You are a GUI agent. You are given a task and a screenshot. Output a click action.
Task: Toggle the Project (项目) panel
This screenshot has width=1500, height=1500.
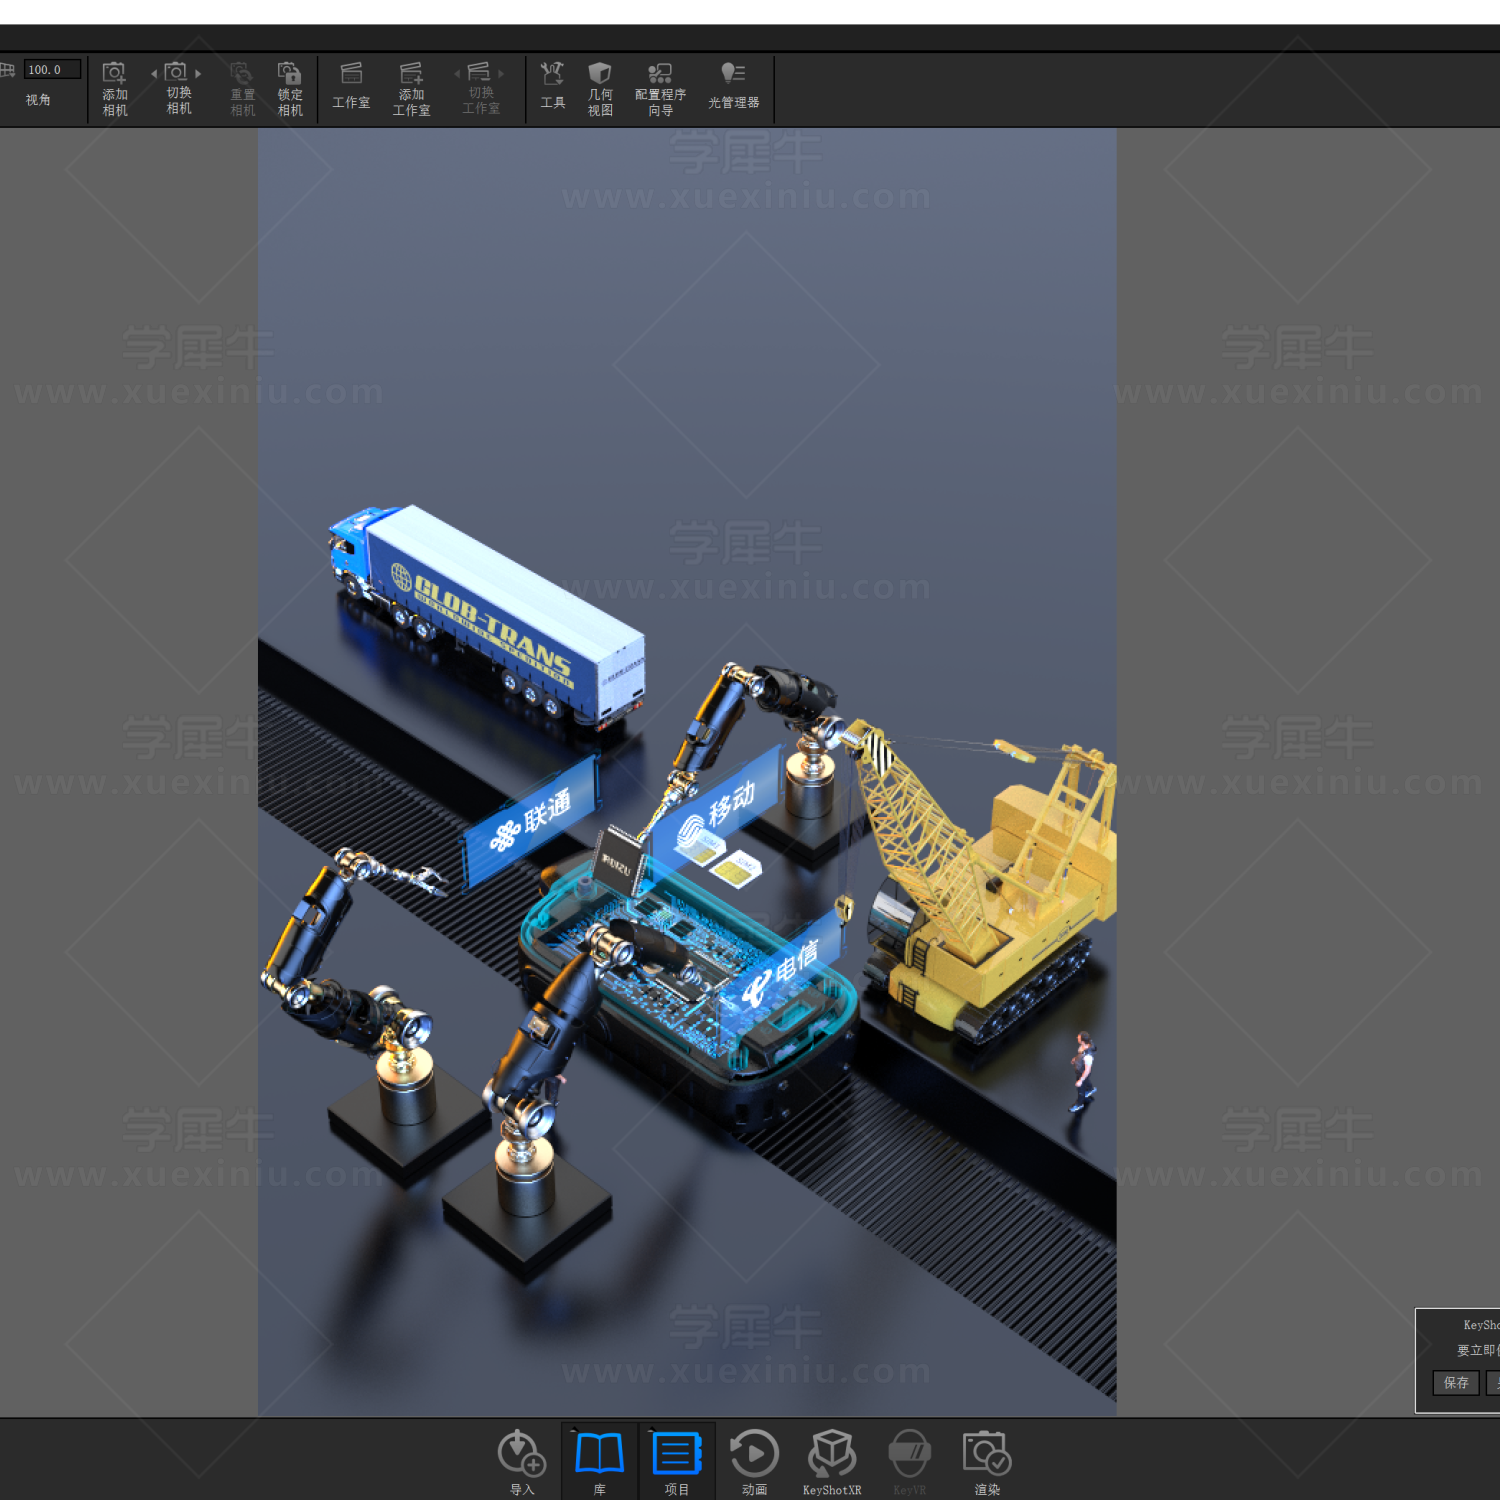coord(677,1462)
